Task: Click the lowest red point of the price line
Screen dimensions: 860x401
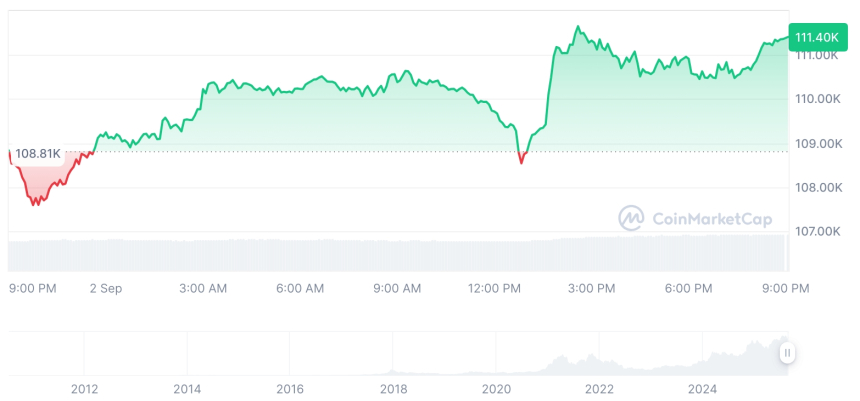Action: pos(35,204)
